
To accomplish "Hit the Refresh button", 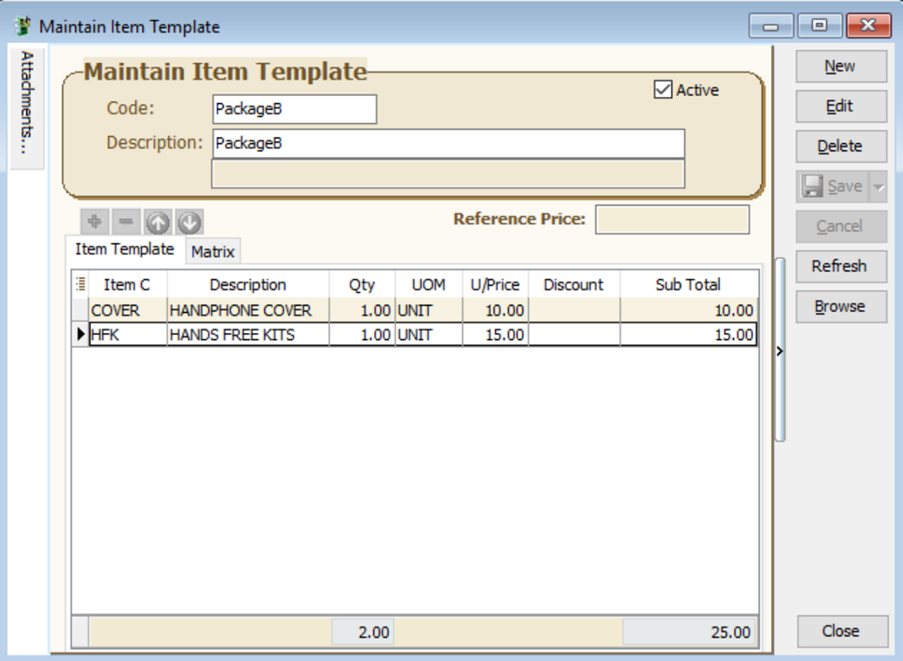I will (840, 266).
